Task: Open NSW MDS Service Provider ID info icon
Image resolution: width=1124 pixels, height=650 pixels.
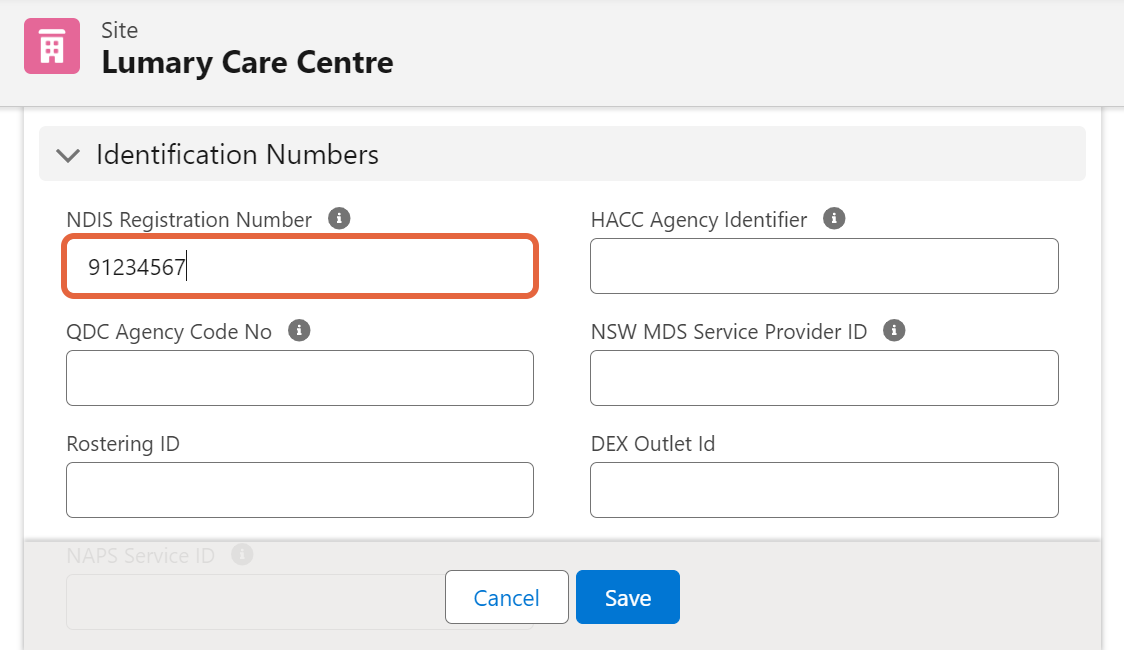Action: (x=894, y=330)
